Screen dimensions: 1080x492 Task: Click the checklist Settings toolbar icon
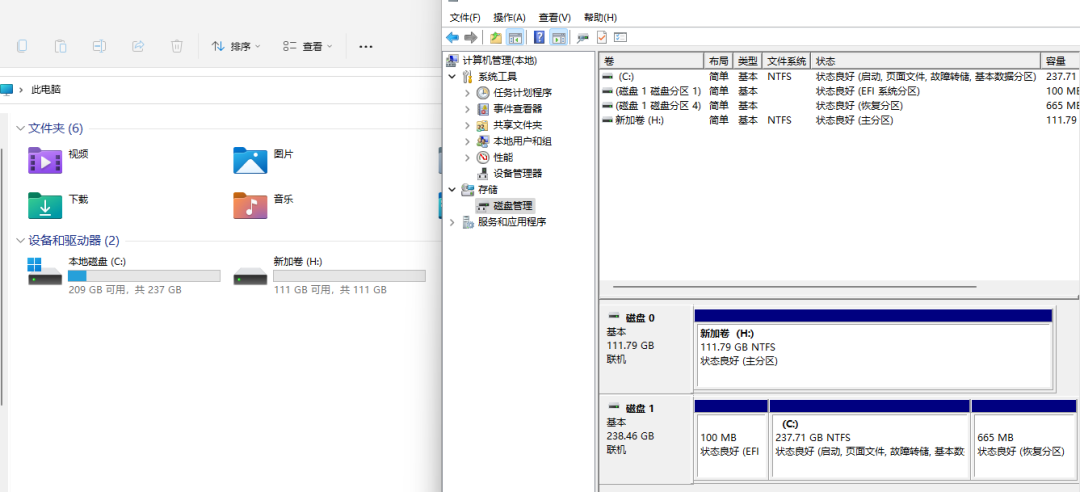621,37
